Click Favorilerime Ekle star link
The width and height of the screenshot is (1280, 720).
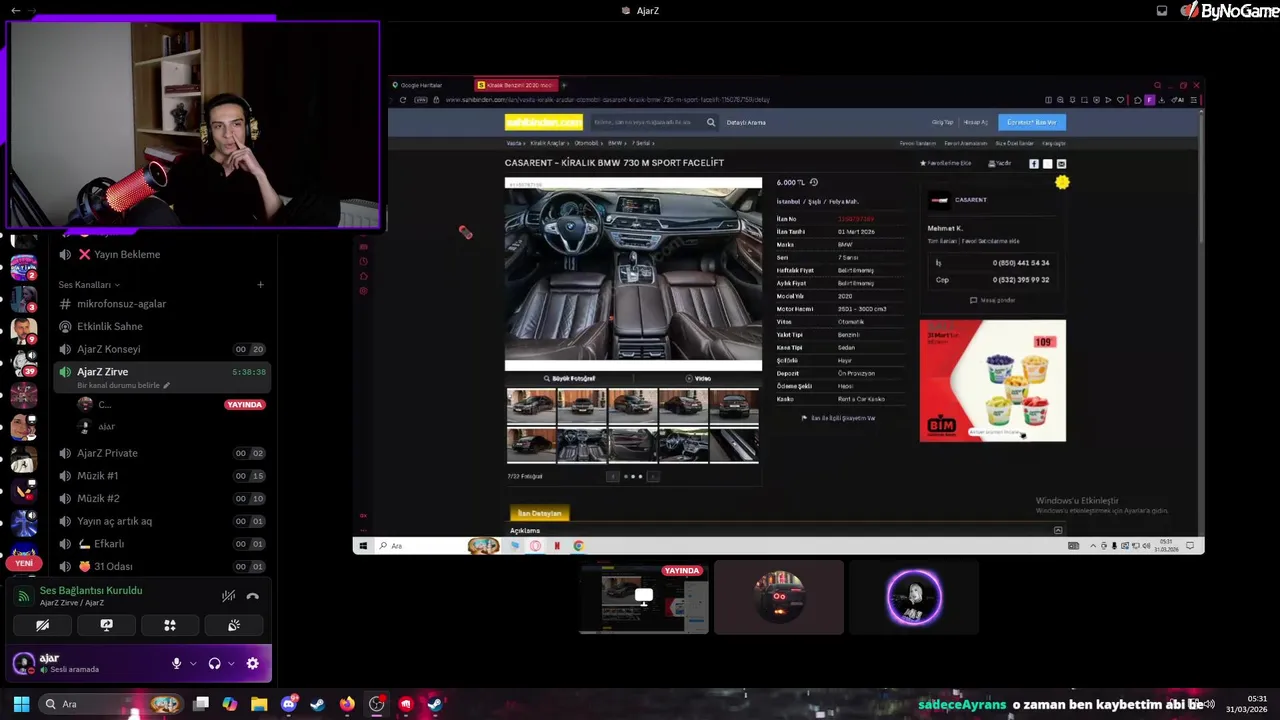pos(946,163)
